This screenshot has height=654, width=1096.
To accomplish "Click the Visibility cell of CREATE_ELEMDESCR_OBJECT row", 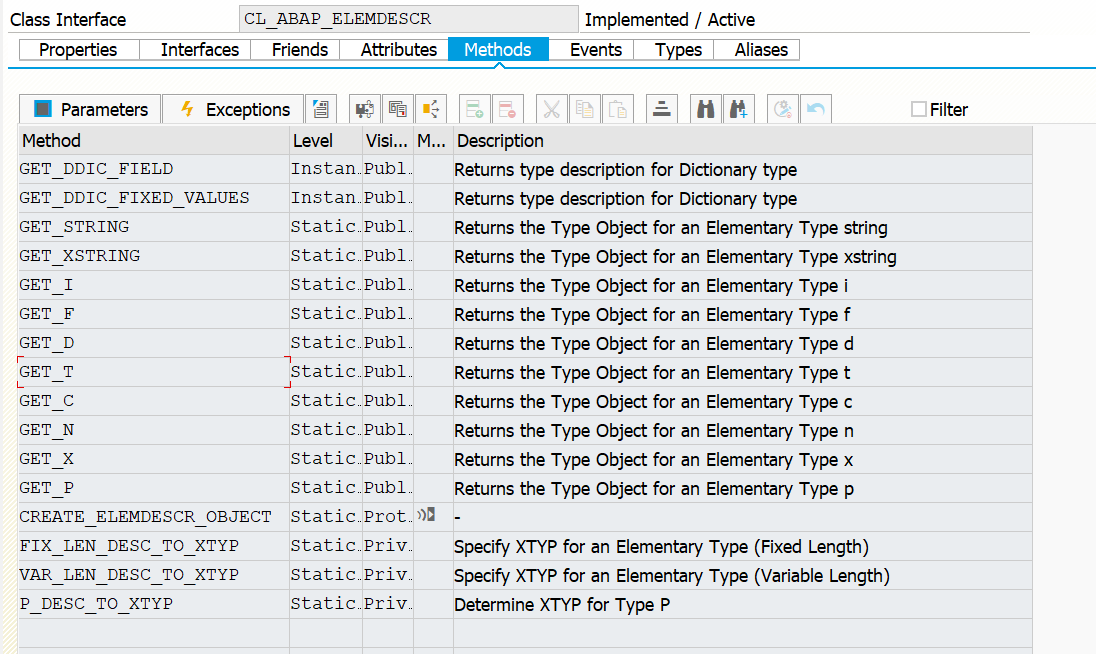I will [x=388, y=517].
